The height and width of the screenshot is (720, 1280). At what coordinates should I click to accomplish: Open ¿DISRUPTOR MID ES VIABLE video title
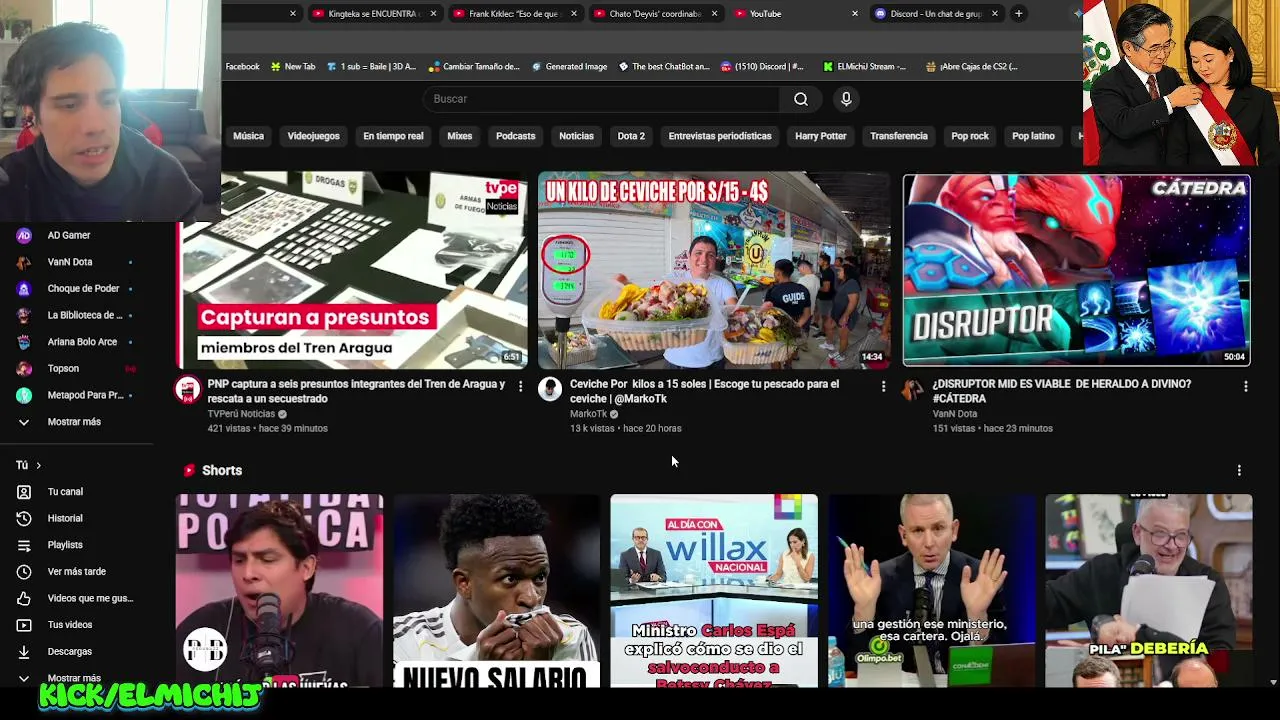[x=1061, y=391]
